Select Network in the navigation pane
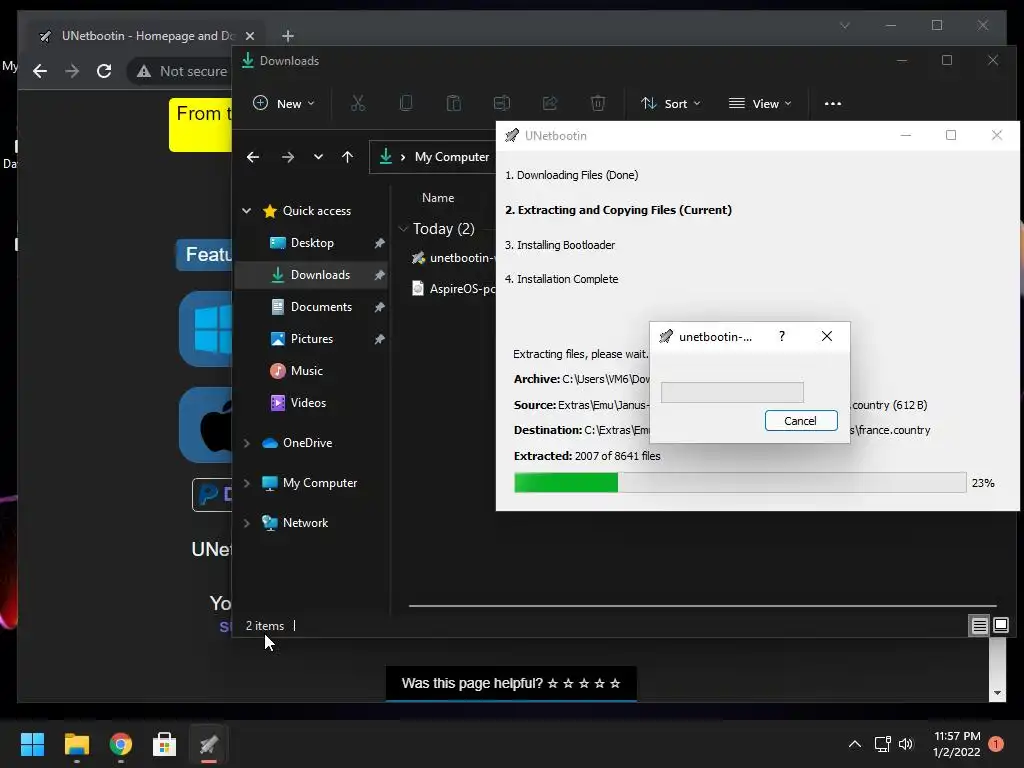The width and height of the screenshot is (1024, 768). [x=305, y=522]
